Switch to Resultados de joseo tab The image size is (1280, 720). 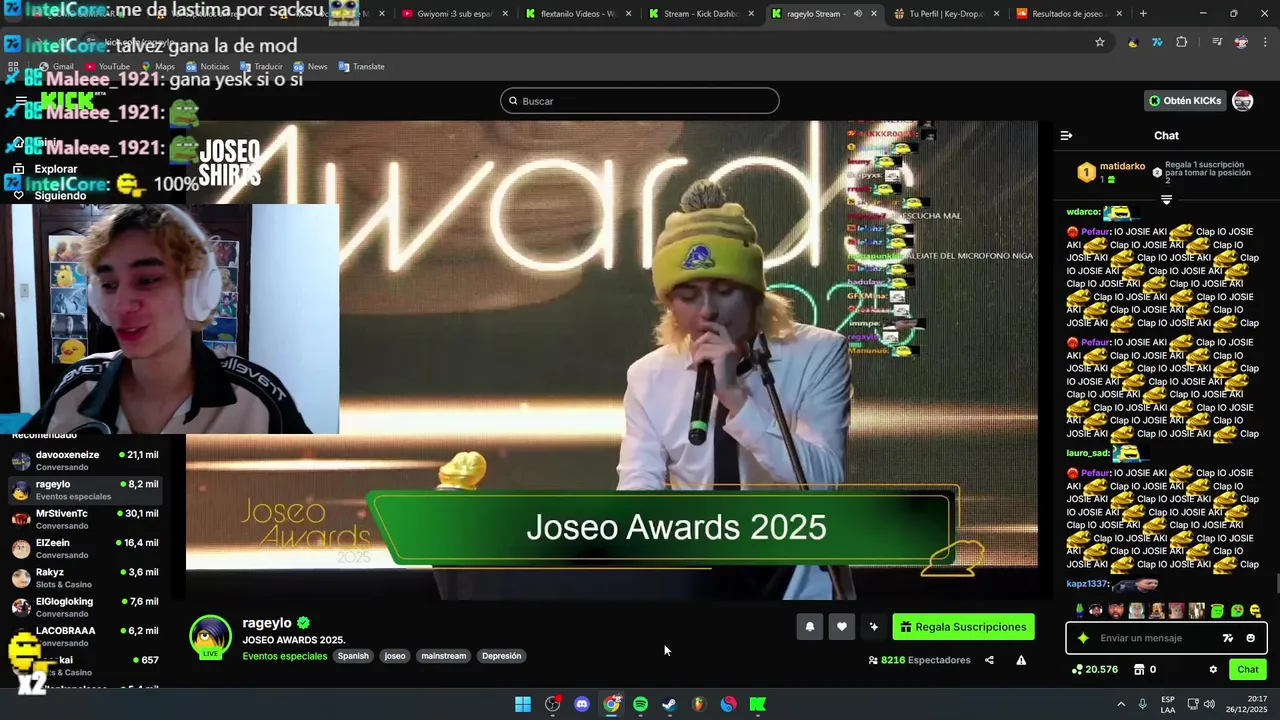(x=1068, y=14)
